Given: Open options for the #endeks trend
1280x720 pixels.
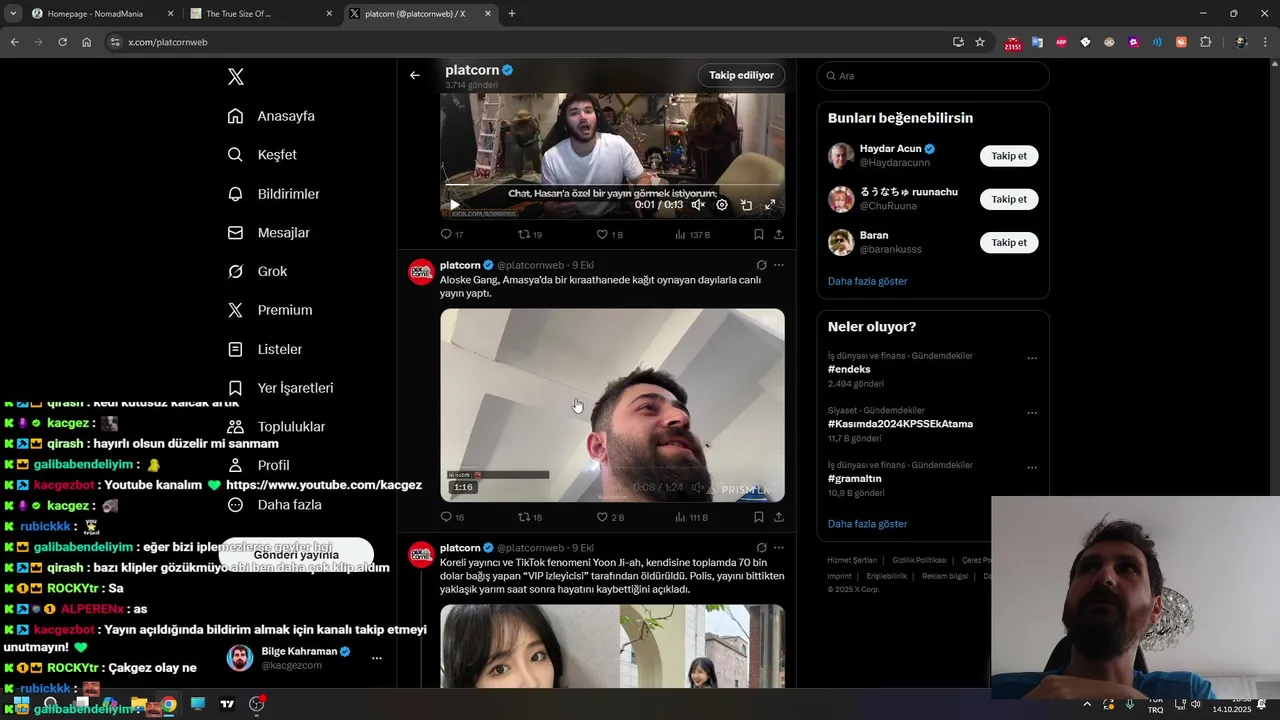Looking at the screenshot, I should (1032, 358).
